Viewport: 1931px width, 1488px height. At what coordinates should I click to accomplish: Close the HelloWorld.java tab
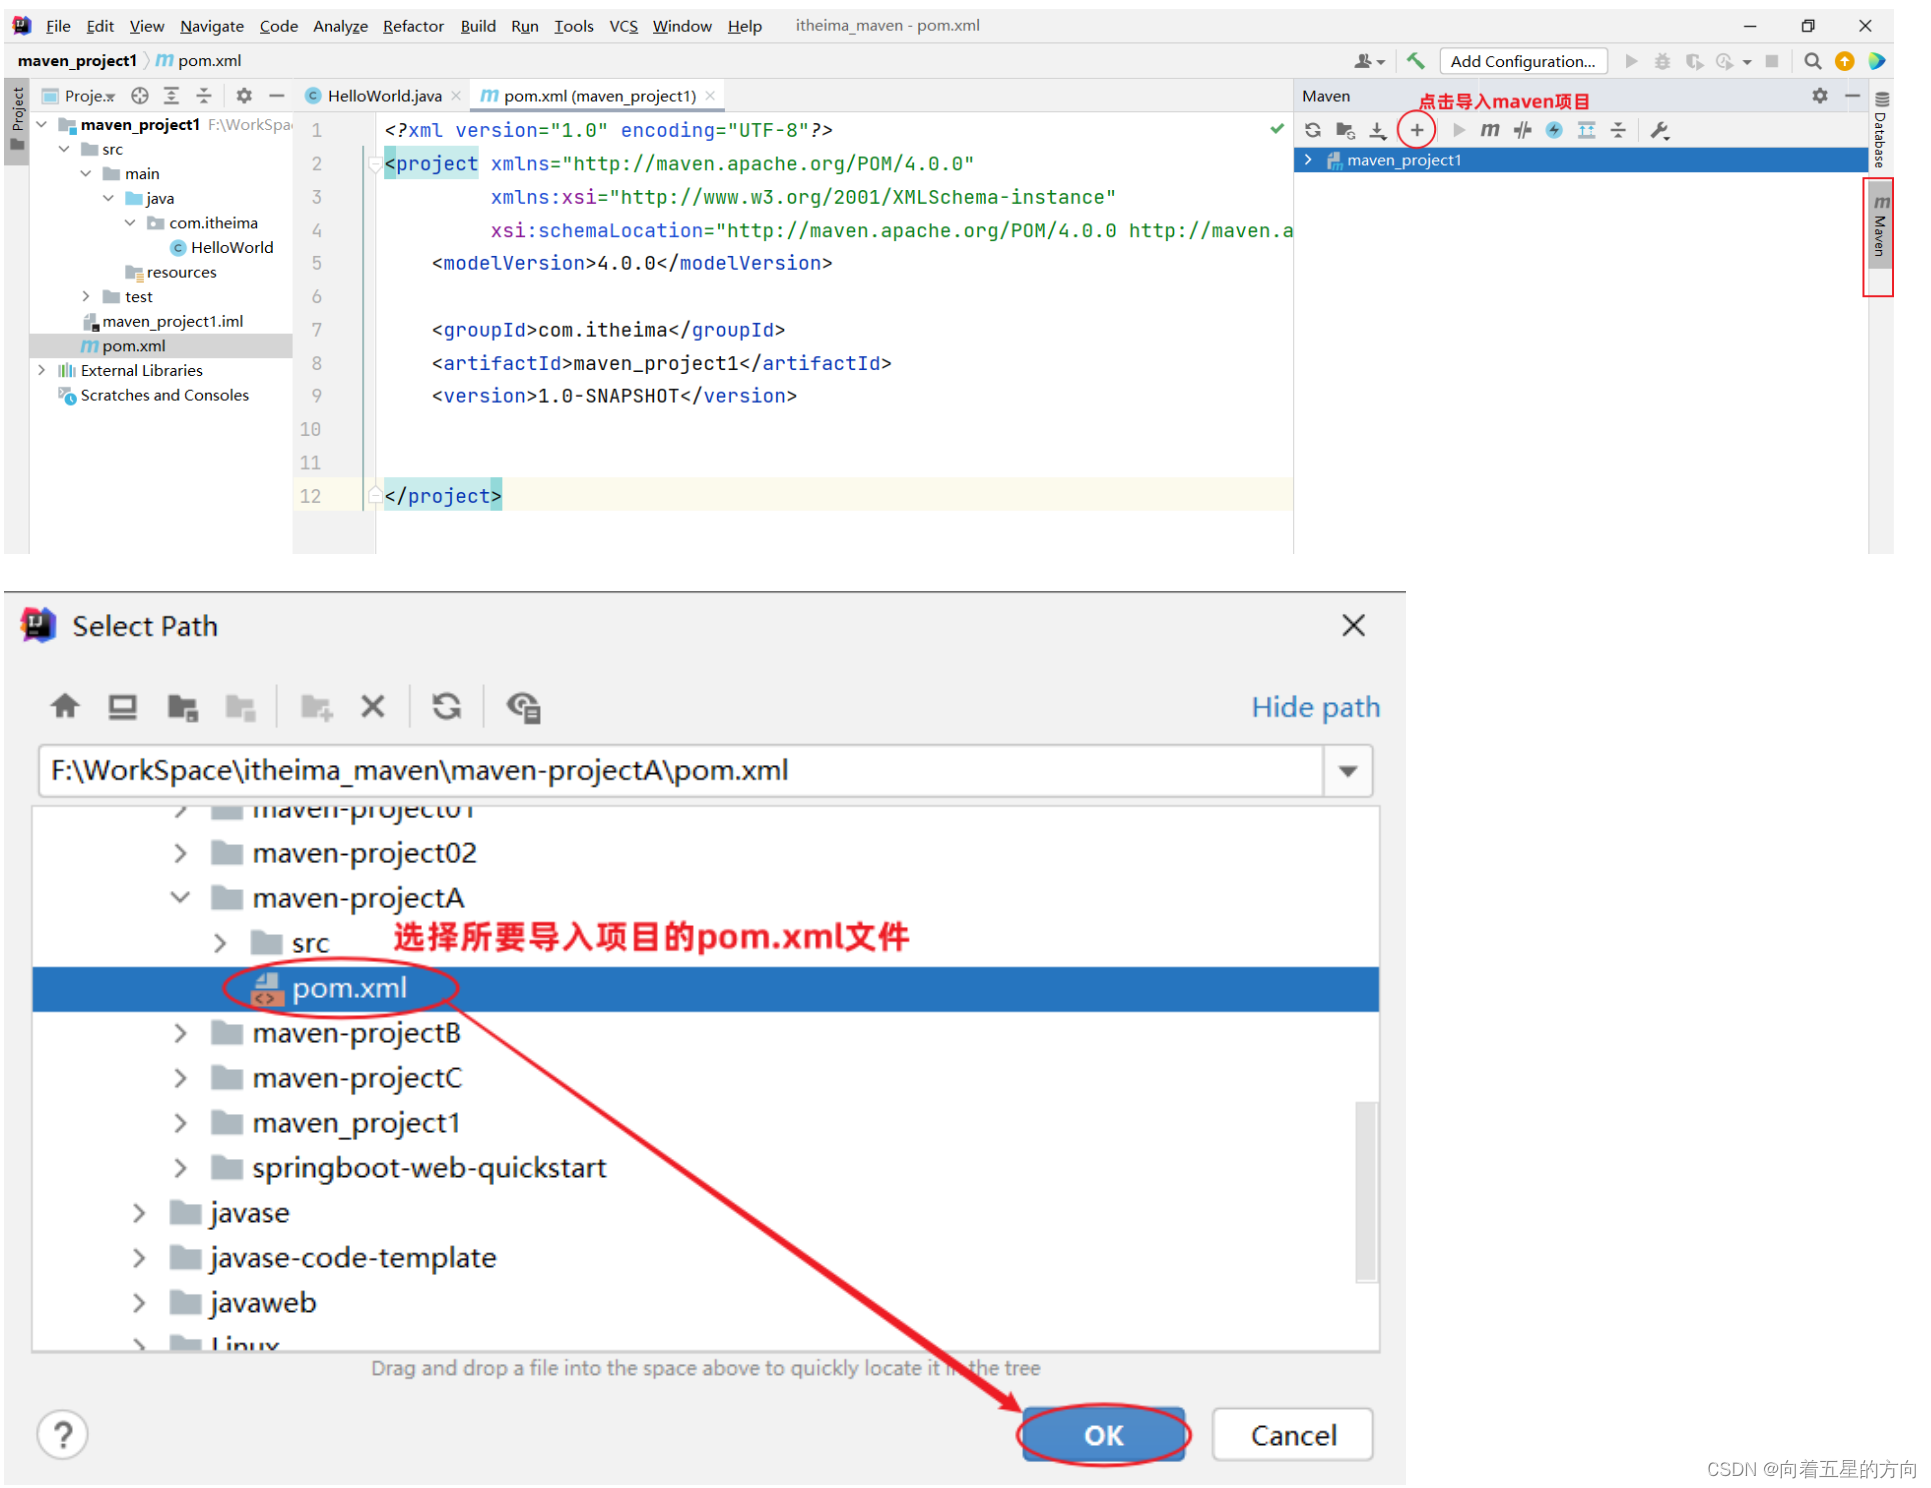456,96
